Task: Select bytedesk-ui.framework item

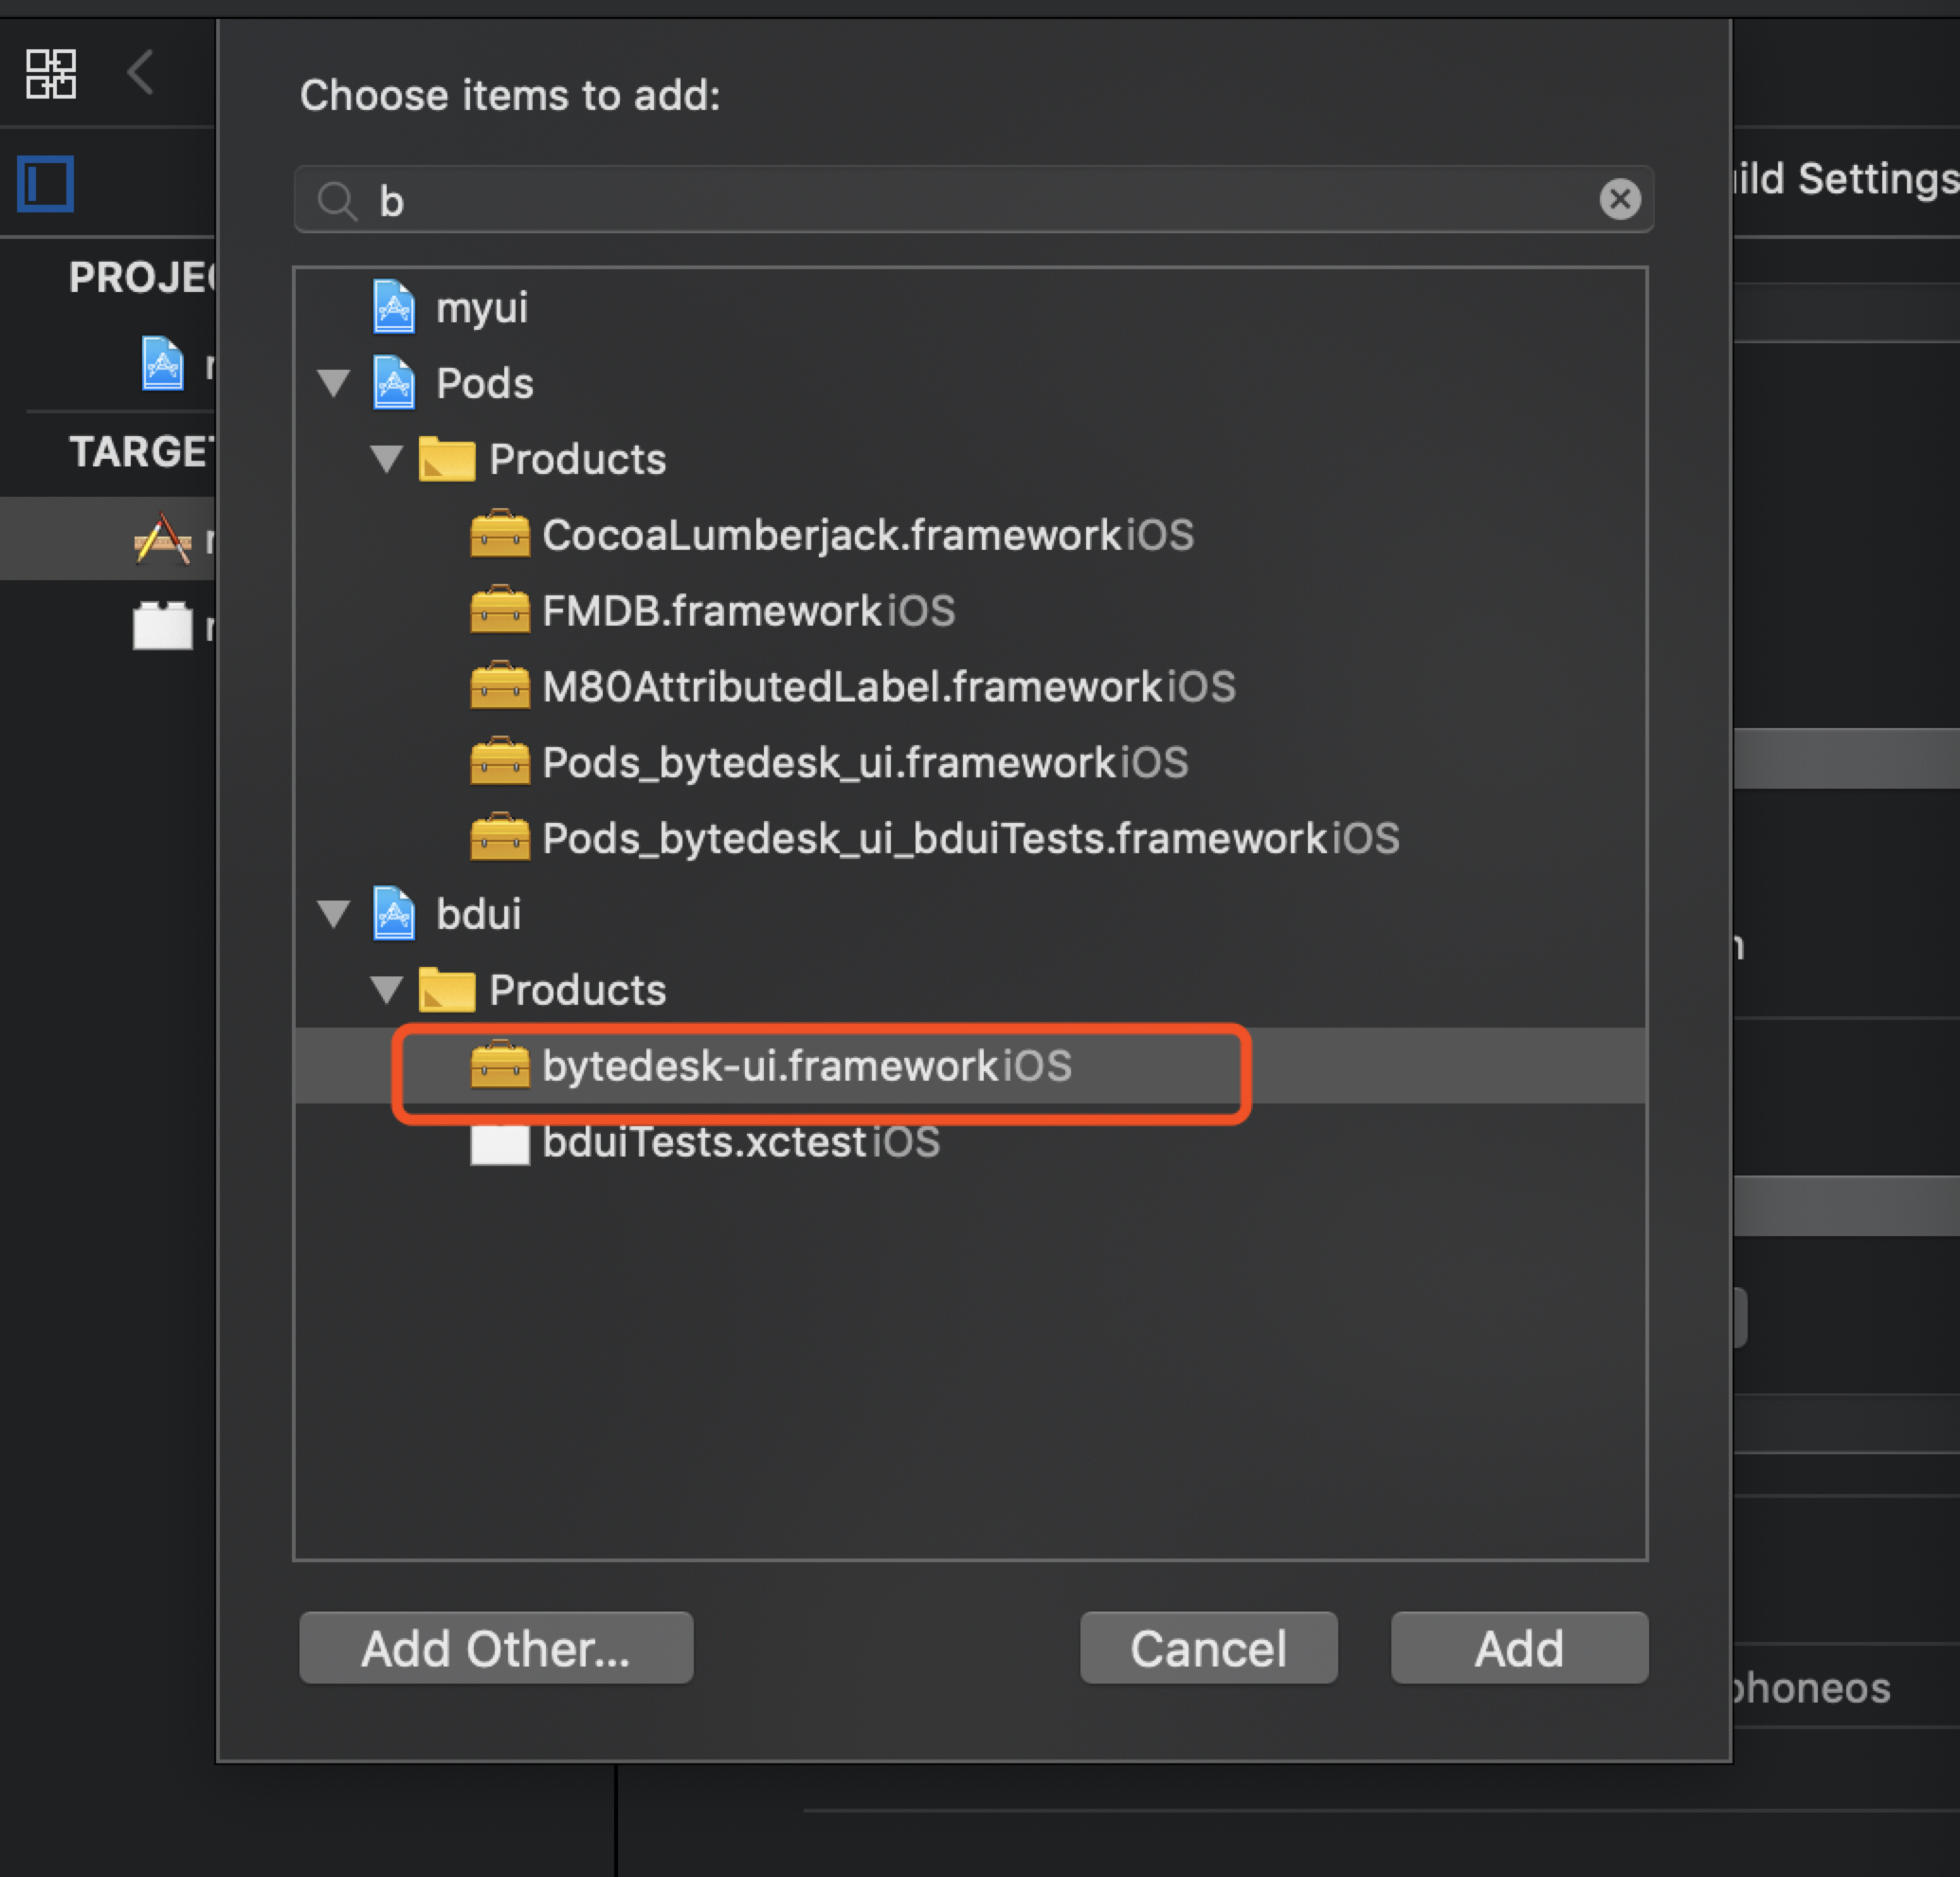Action: point(970,1065)
